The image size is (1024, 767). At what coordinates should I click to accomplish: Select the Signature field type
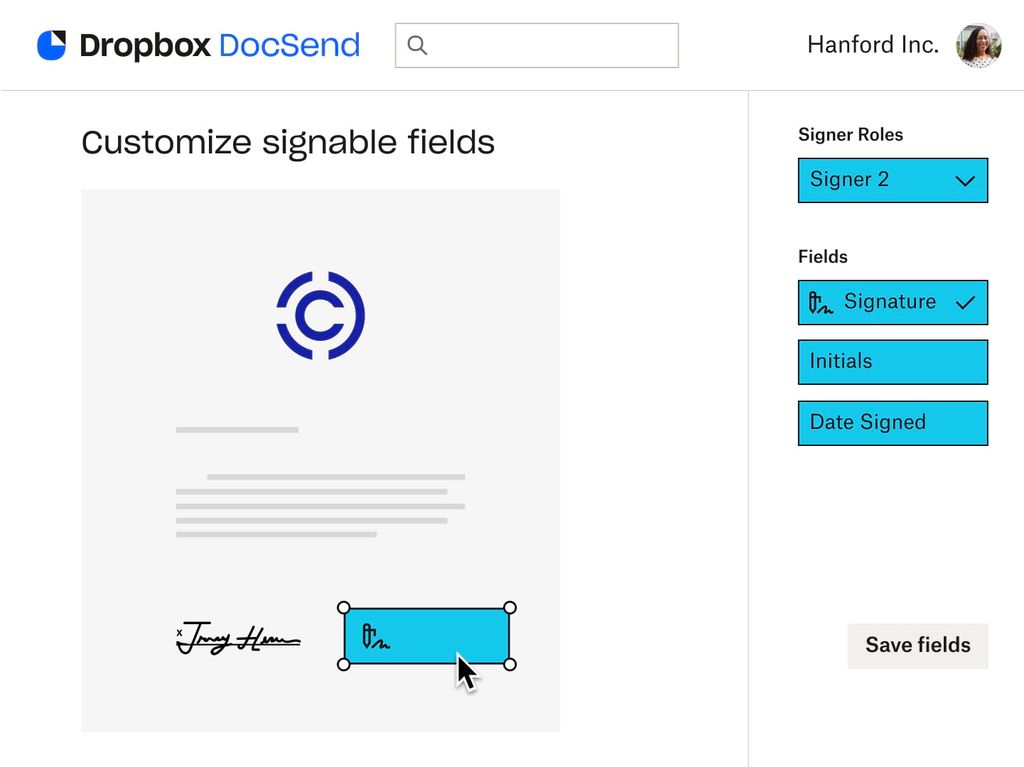[892, 302]
